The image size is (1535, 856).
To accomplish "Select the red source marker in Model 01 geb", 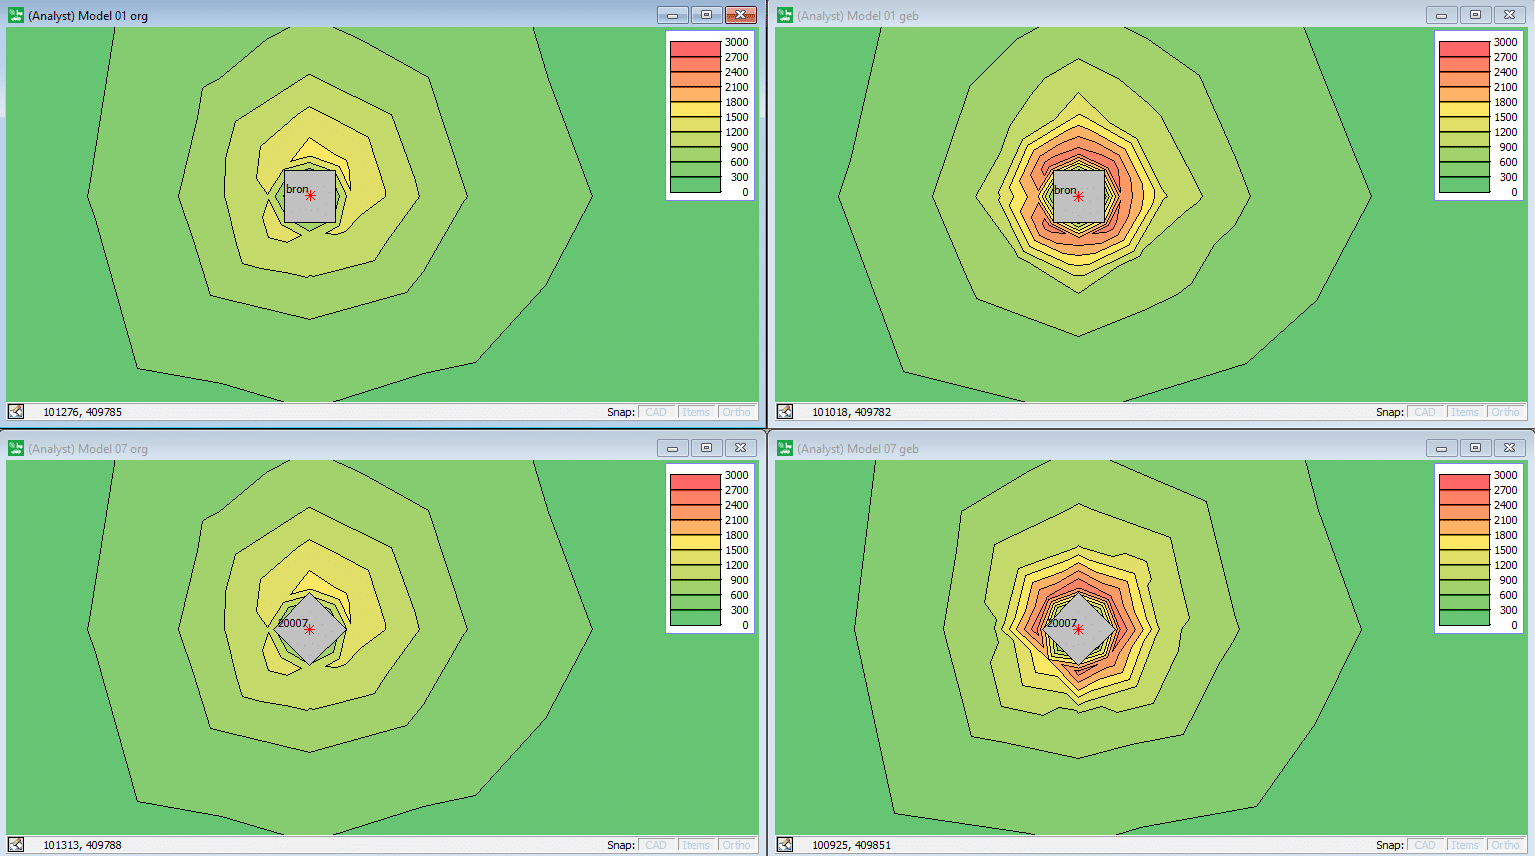I will tap(1078, 196).
